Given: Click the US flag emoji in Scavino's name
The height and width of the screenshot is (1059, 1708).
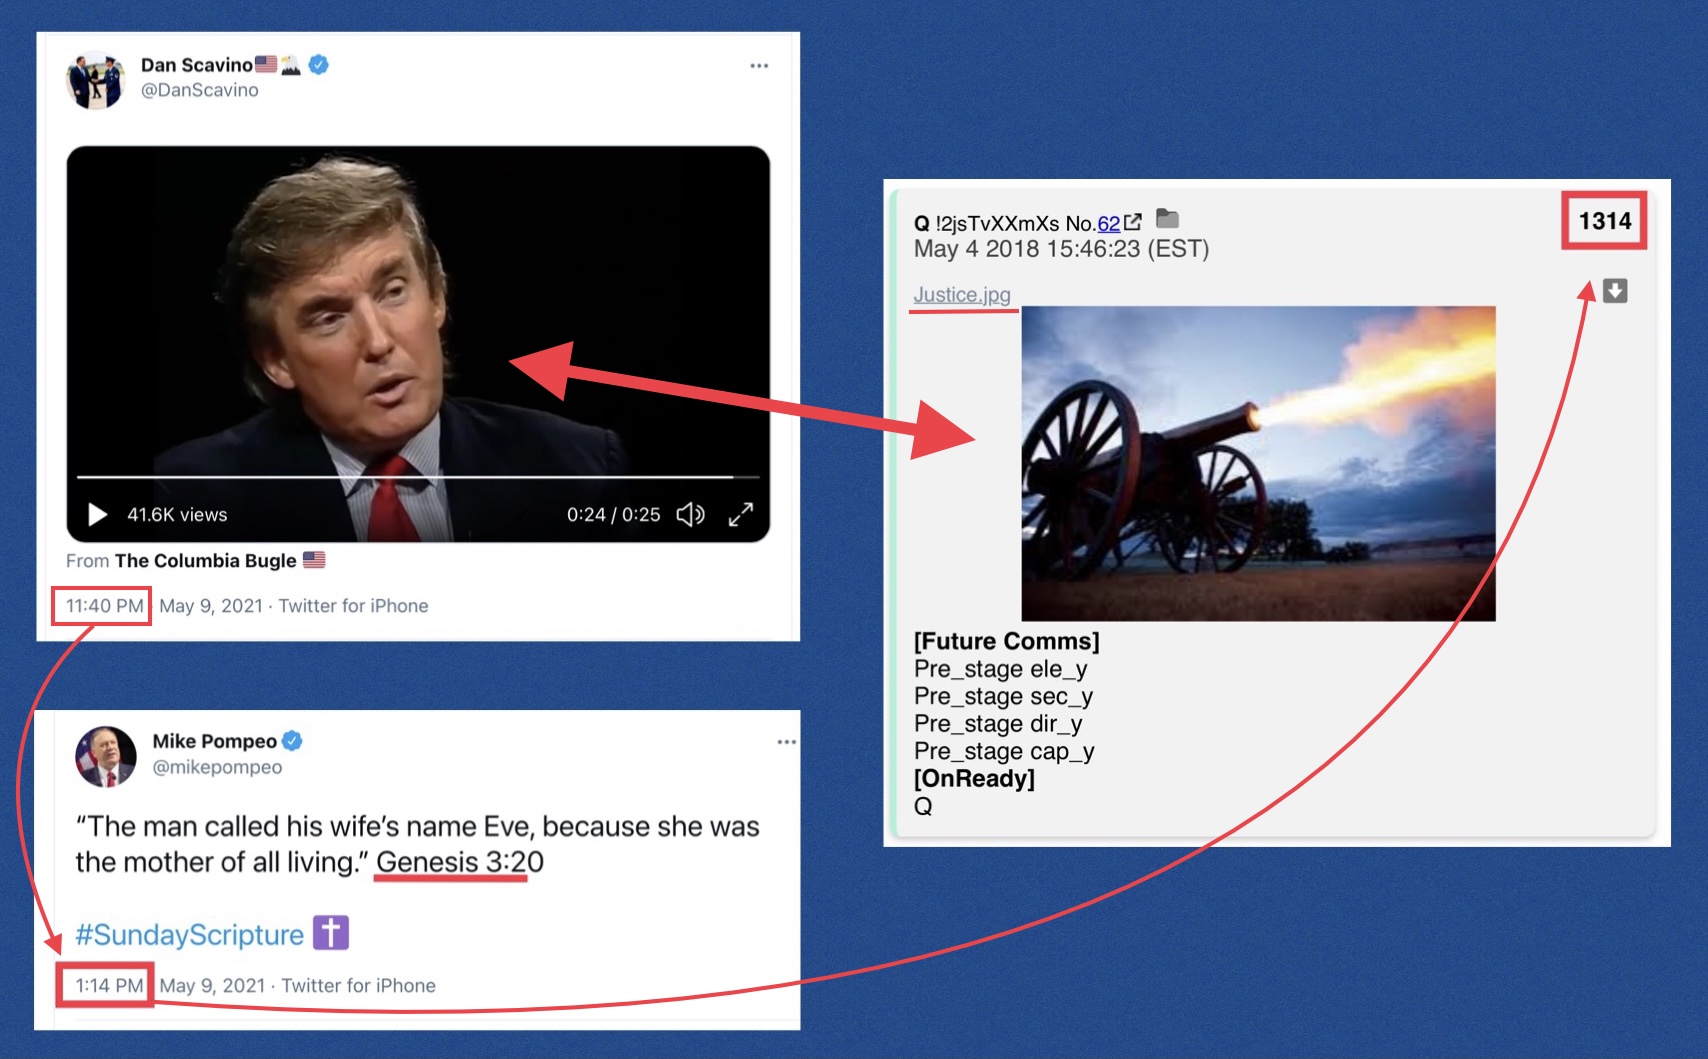Looking at the screenshot, I should [x=265, y=64].
